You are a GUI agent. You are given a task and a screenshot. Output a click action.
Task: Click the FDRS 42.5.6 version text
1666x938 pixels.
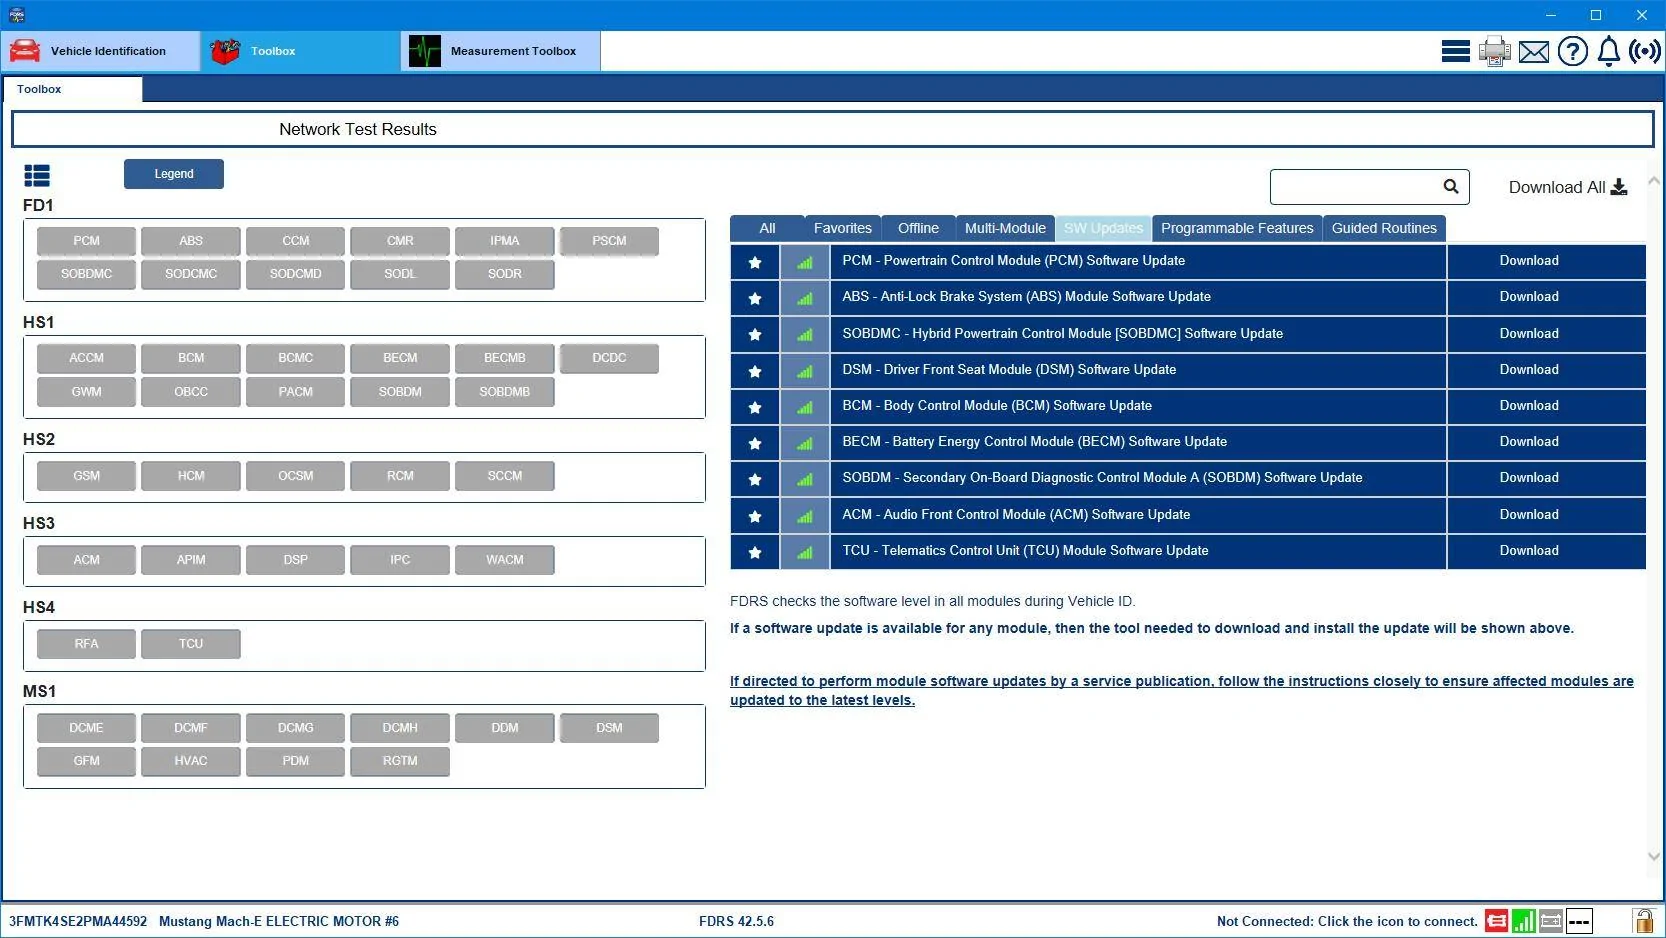tap(736, 921)
